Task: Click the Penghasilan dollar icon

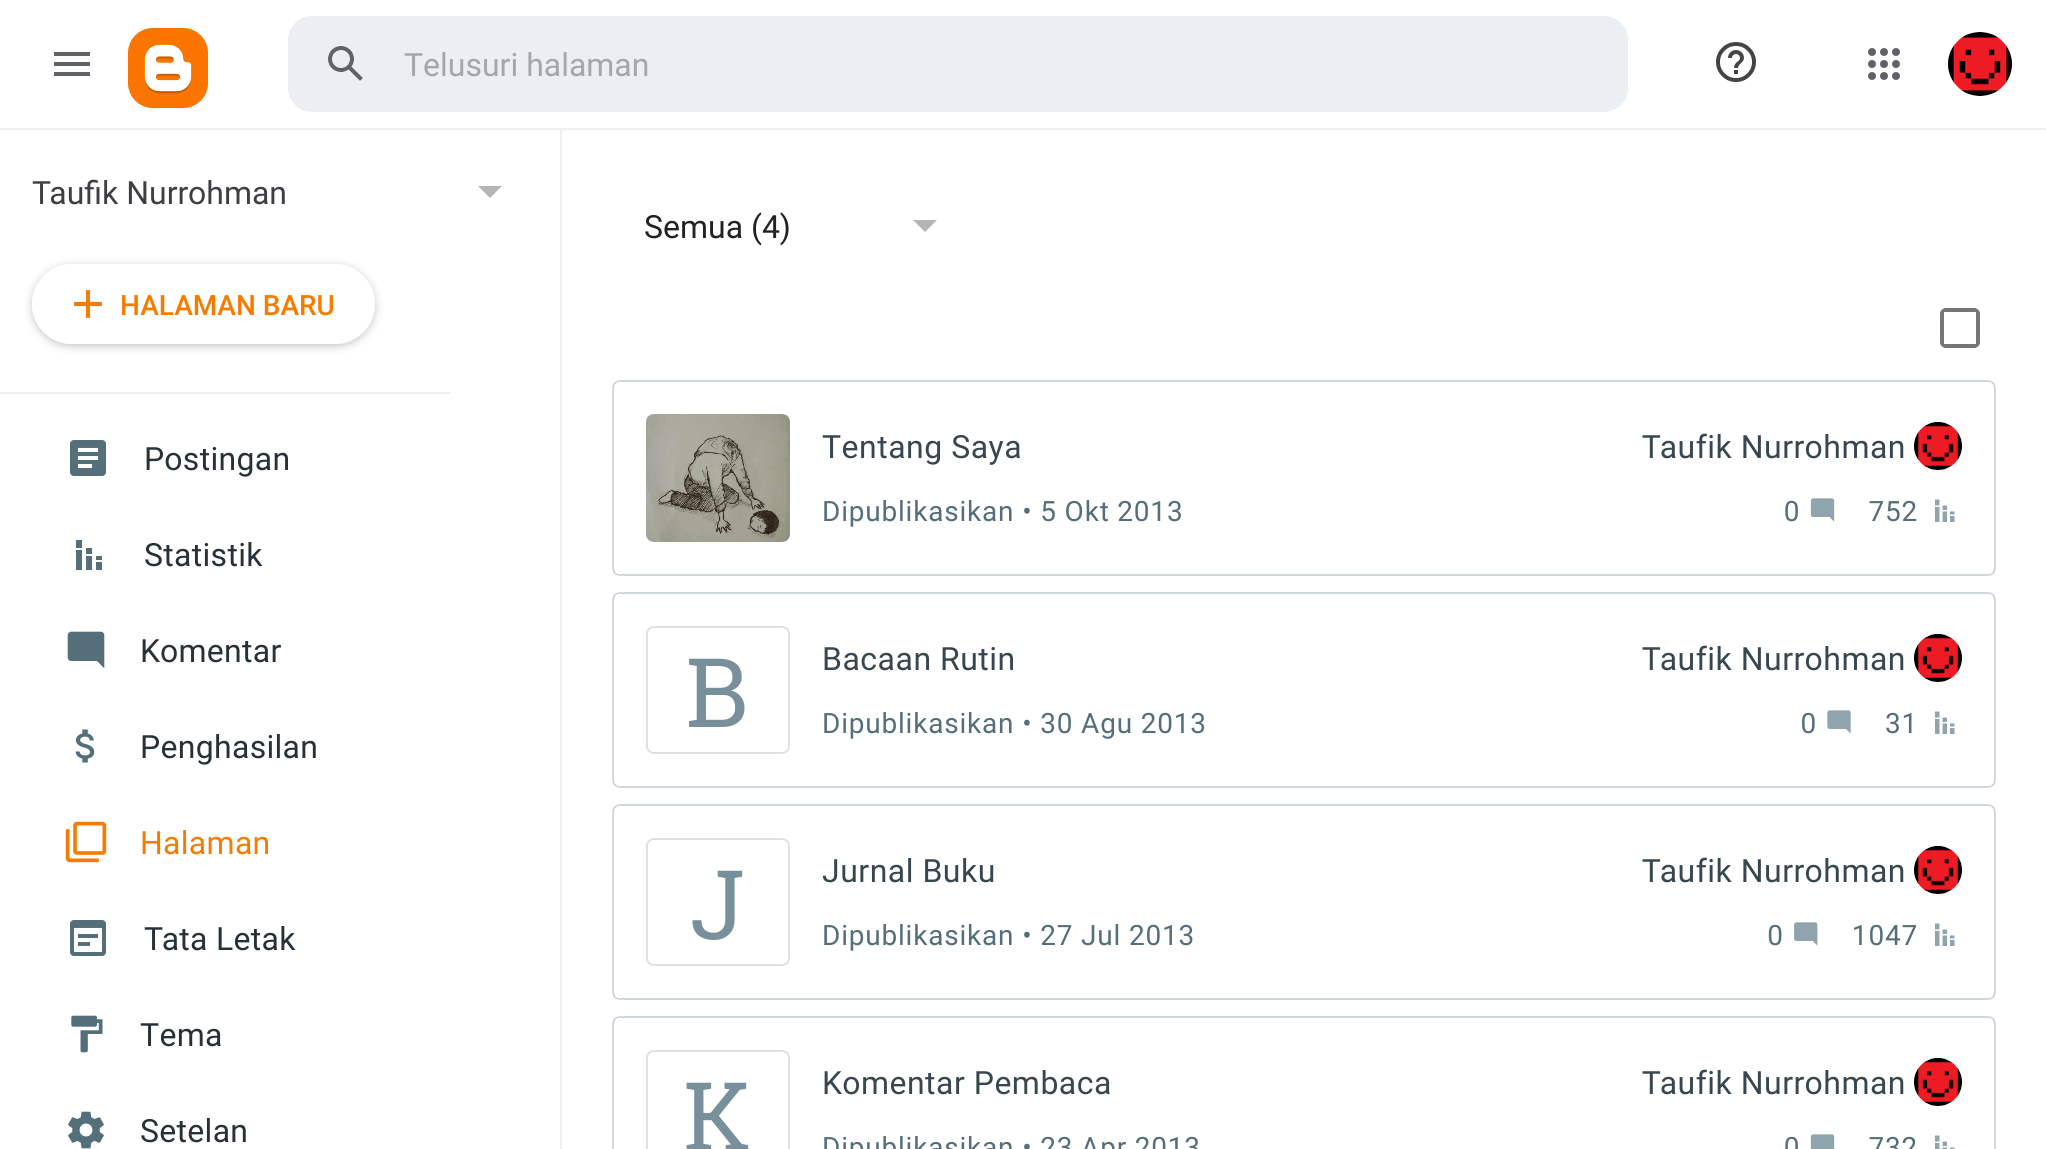Action: pos(87,746)
